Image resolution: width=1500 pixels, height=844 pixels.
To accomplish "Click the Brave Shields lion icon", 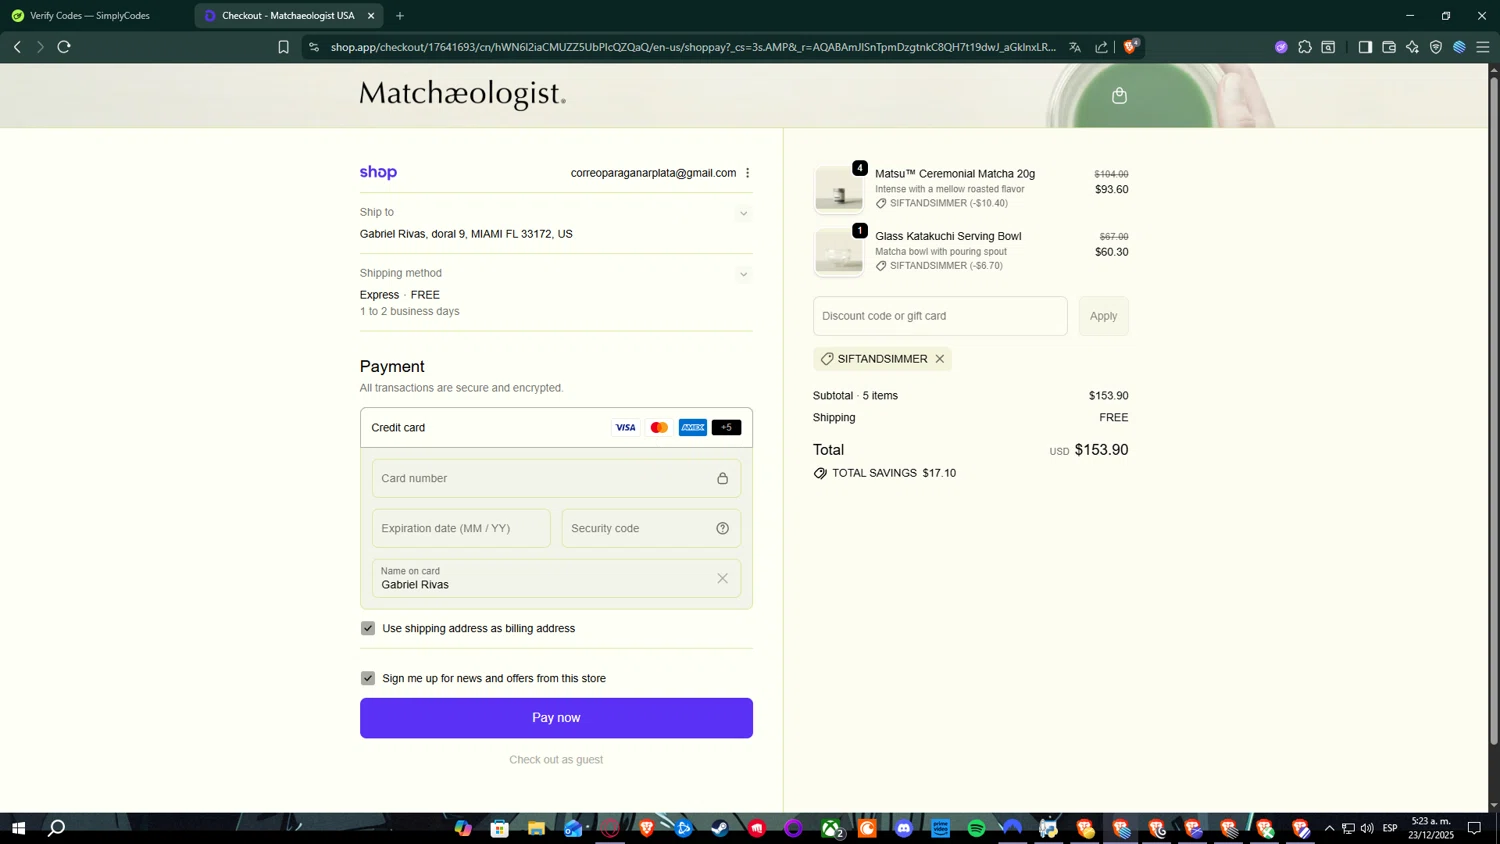I will 1130,47.
